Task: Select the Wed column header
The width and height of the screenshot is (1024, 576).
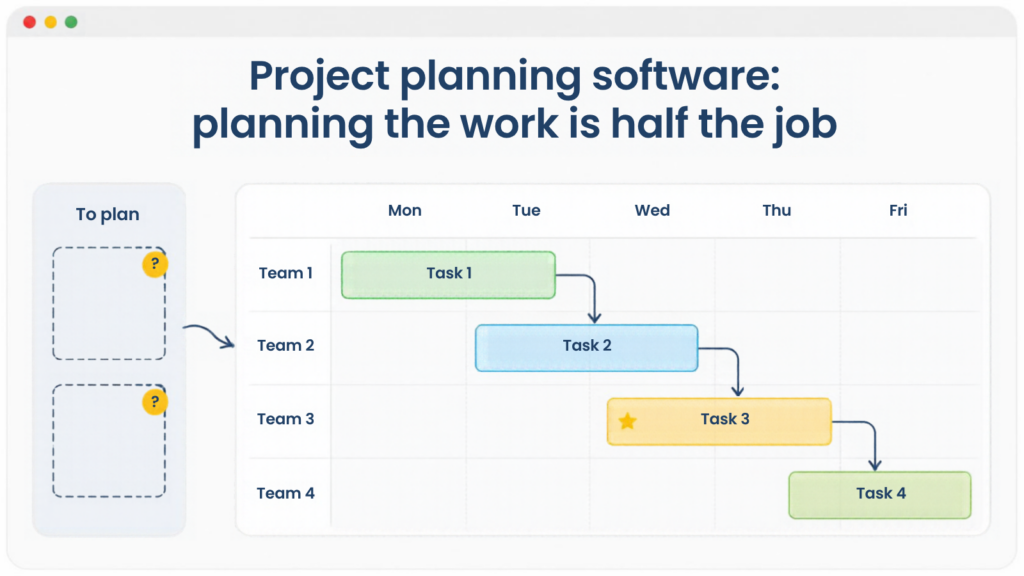Action: tap(652, 210)
